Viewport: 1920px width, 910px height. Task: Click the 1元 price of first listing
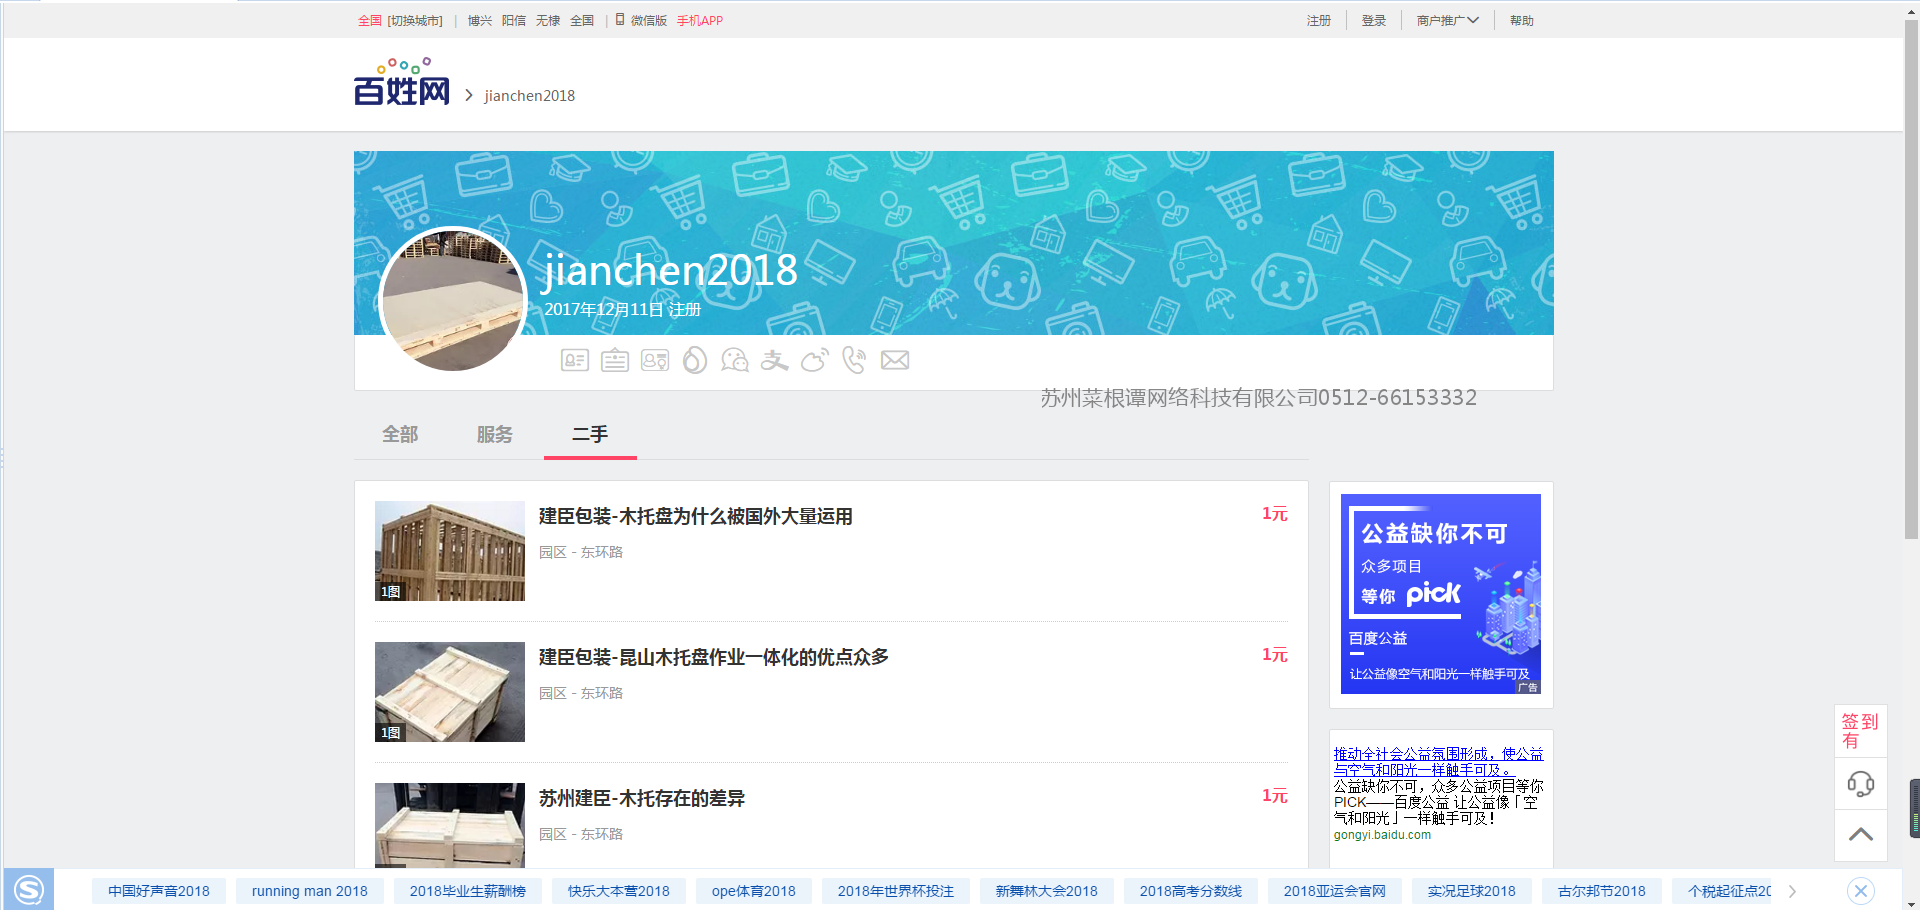[x=1275, y=514]
